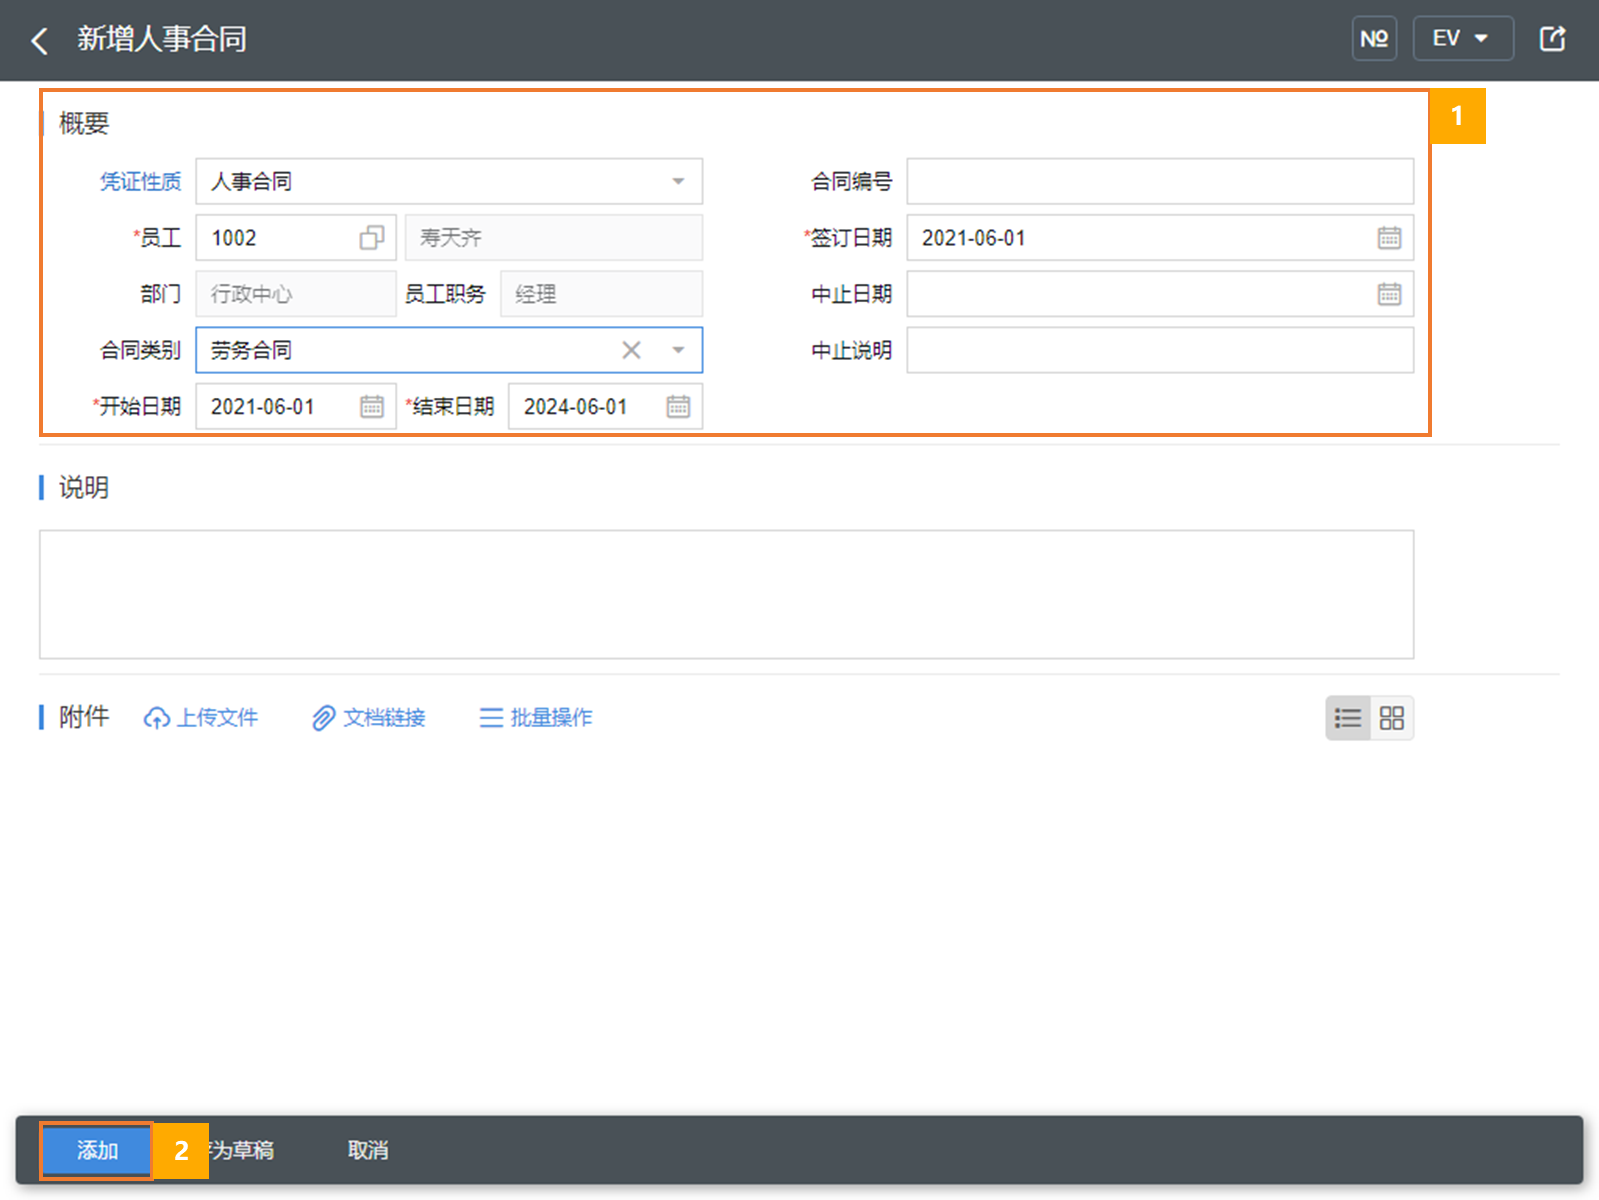The width and height of the screenshot is (1599, 1200).
Task: Open the 签订日期 calendar picker
Action: tap(1389, 238)
